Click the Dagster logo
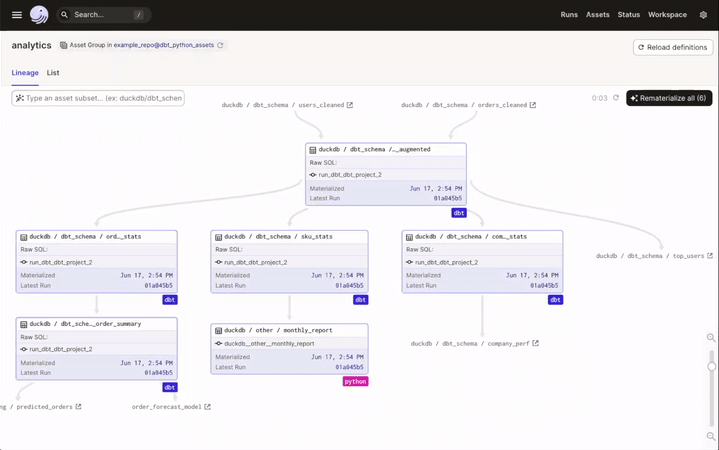Image resolution: width=719 pixels, height=450 pixels. coord(39,15)
